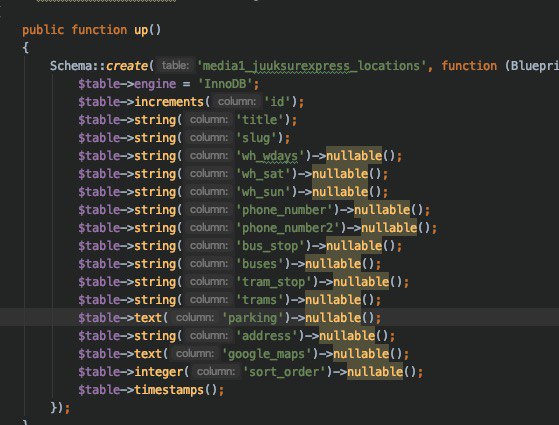This screenshot has height=425, width=559.
Task: Click the 'wh_wdays' column string
Action: pos(270,156)
